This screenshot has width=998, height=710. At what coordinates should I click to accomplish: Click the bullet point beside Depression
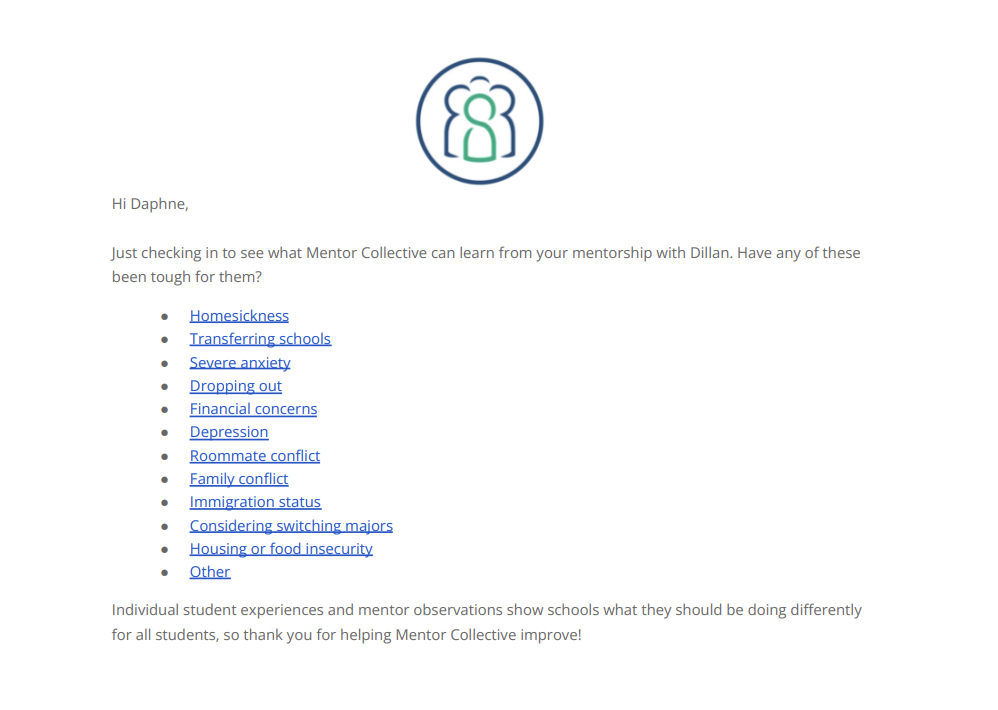(165, 433)
